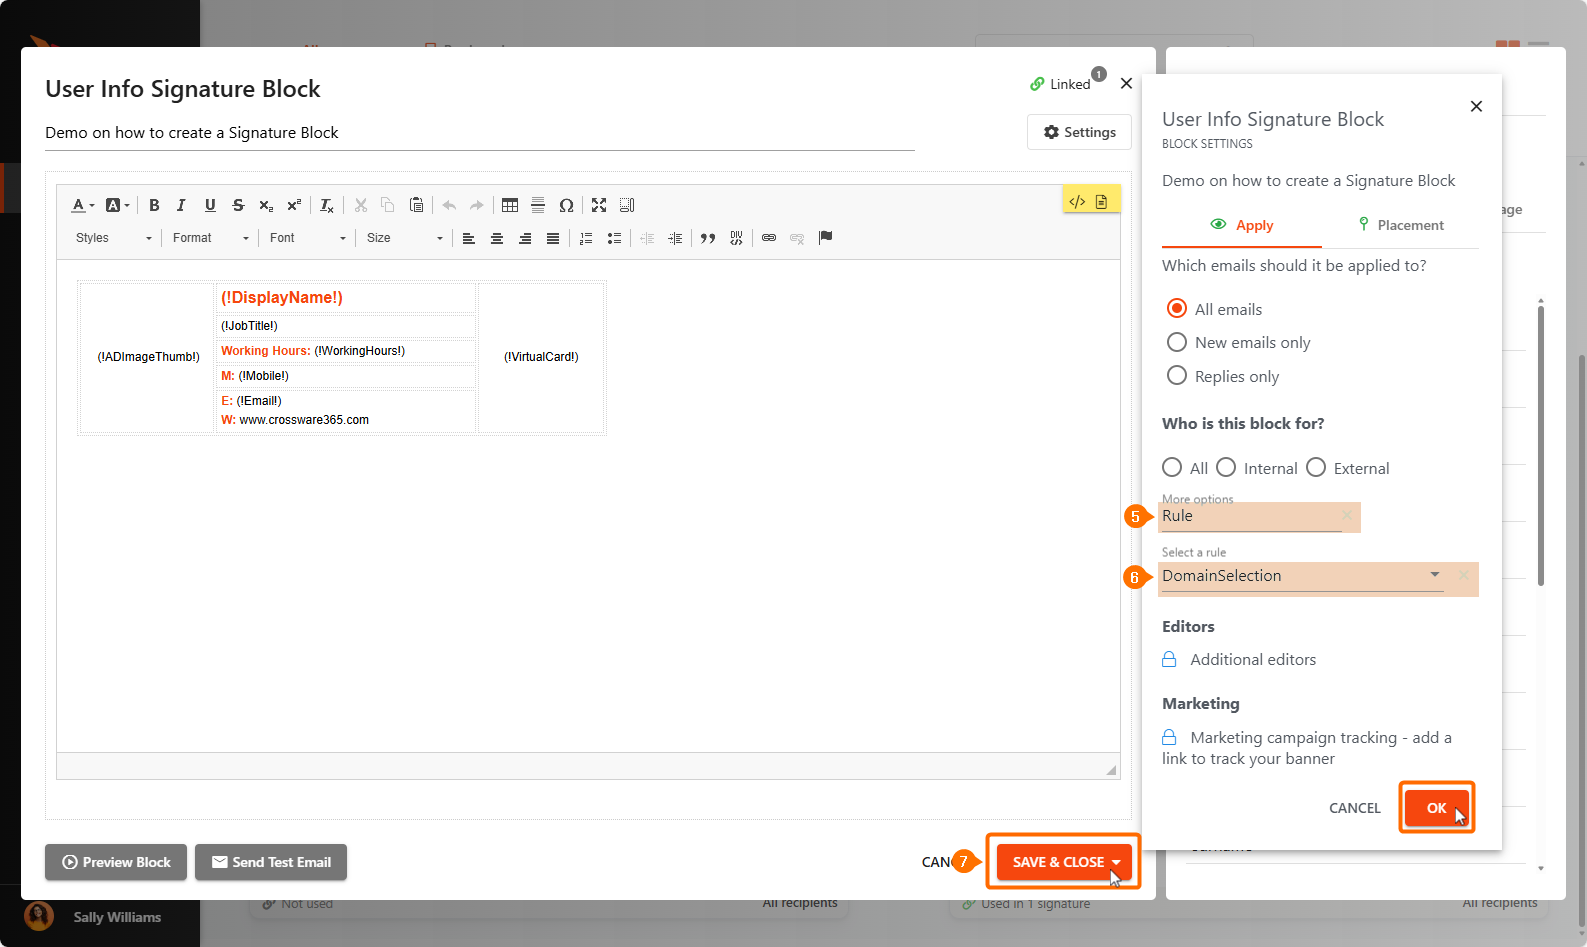This screenshot has width=1587, height=947.
Task: Open the special character (Omega) picker
Action: 566,205
